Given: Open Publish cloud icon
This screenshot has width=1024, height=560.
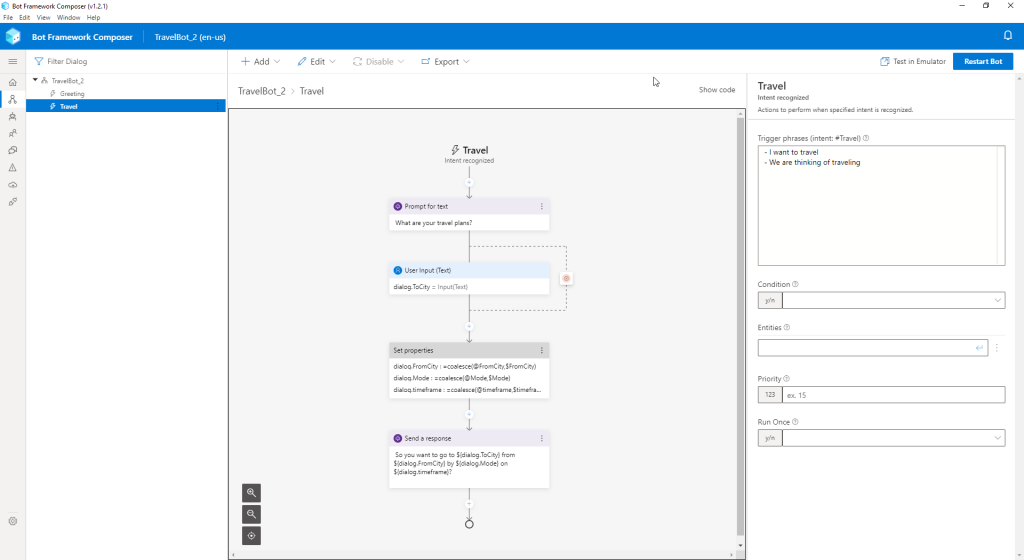Looking at the screenshot, I should point(12,185).
